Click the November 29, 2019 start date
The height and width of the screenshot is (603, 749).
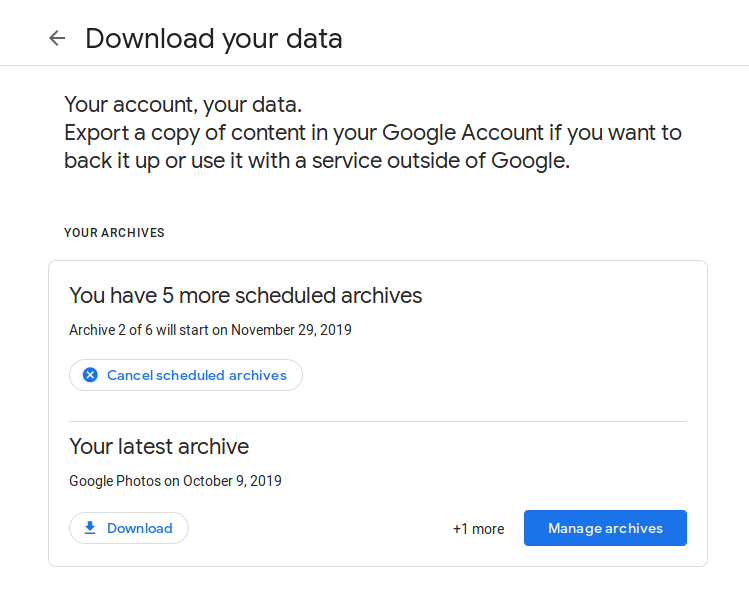click(x=291, y=330)
